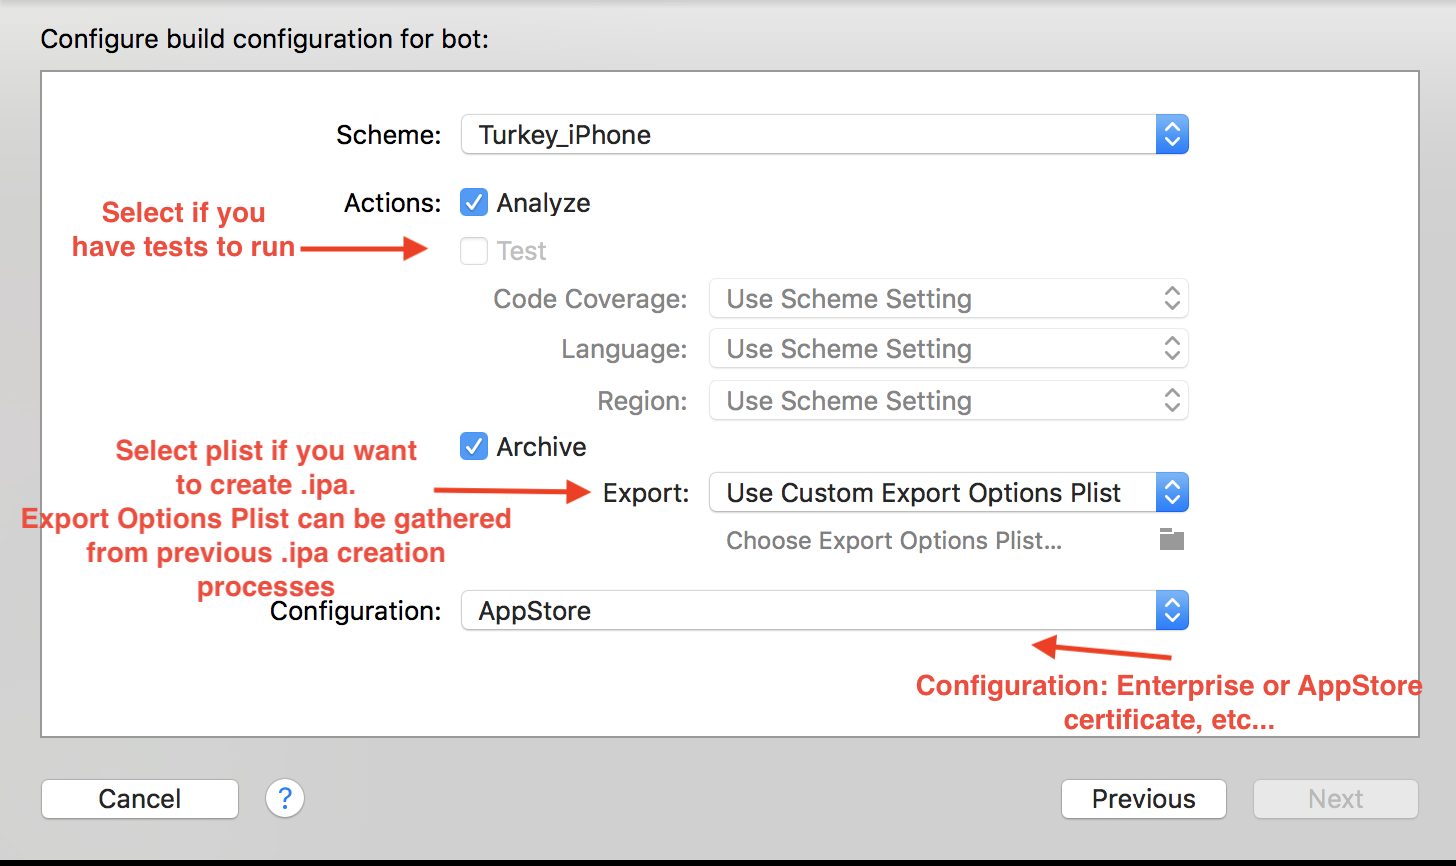Expand the Use Custom Export Options Plist menu
This screenshot has width=1456, height=866.
(932, 493)
